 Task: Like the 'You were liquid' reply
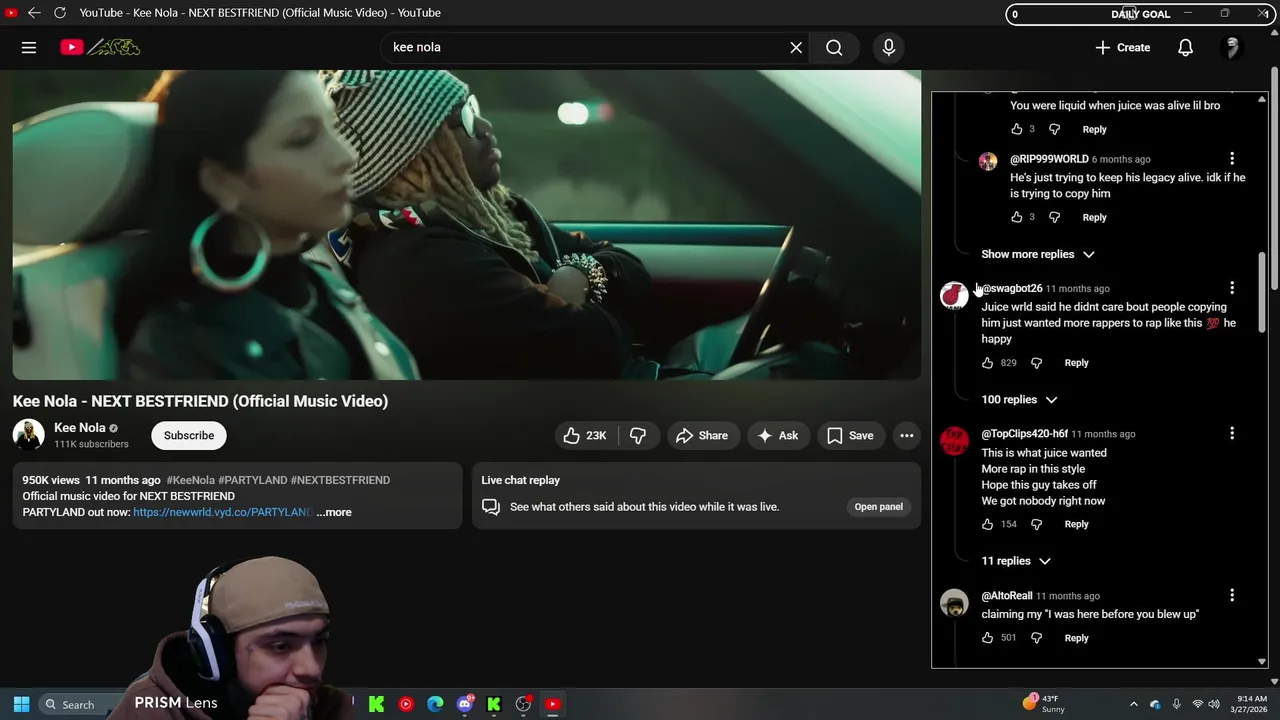click(x=1017, y=129)
